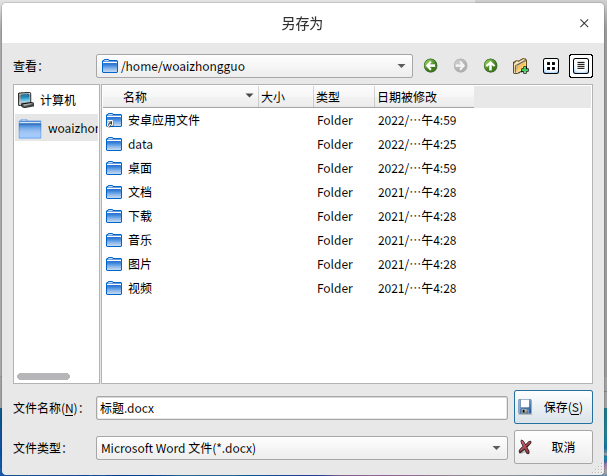Click the data folder name
607x476 pixels.
[140, 144]
